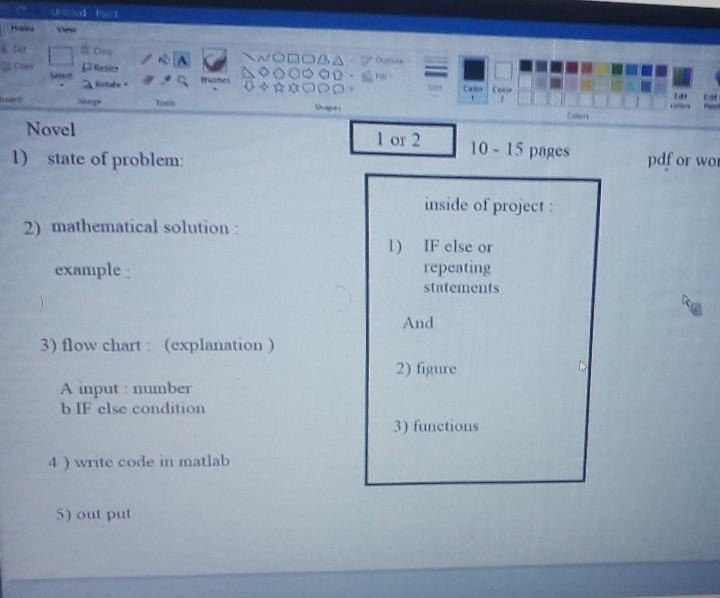
Task: Click the '4 ) write code in matlab' text
Action: click(139, 461)
